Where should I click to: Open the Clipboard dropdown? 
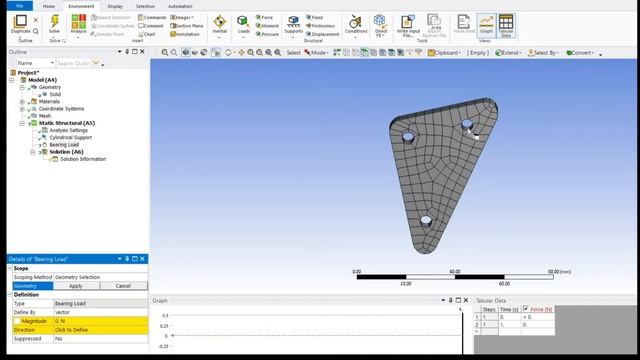pyautogui.click(x=444, y=53)
